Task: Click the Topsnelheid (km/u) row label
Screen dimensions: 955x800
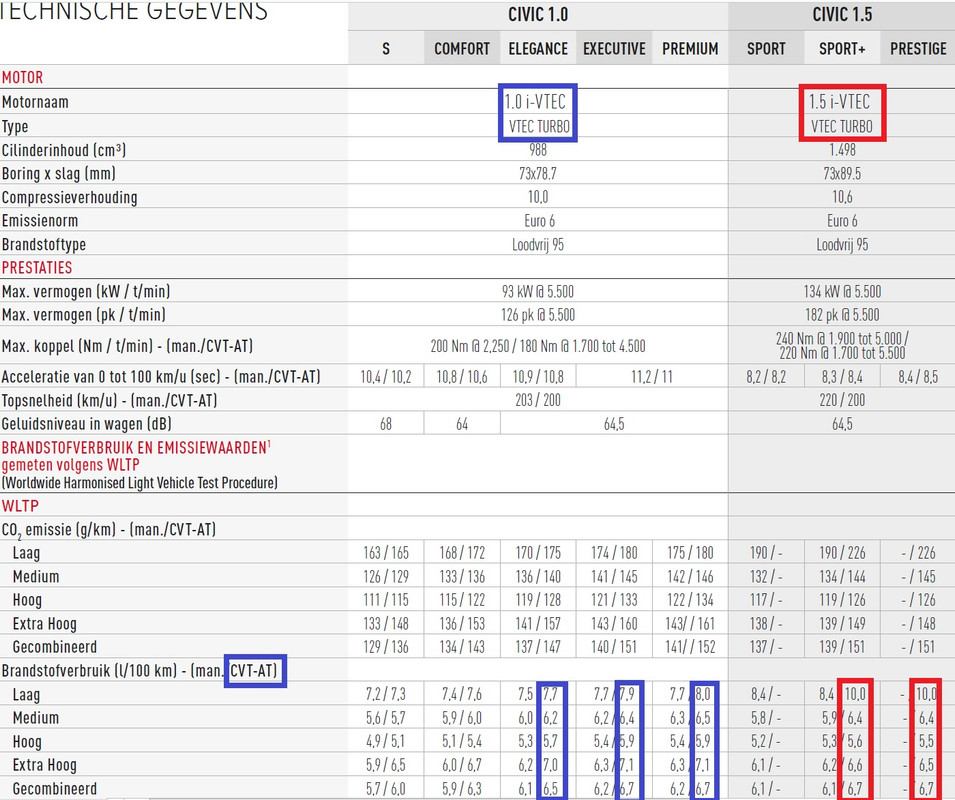Action: pos(110,401)
